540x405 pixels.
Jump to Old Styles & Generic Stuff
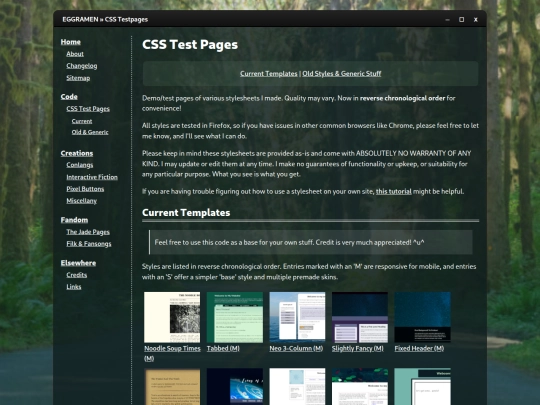342,74
